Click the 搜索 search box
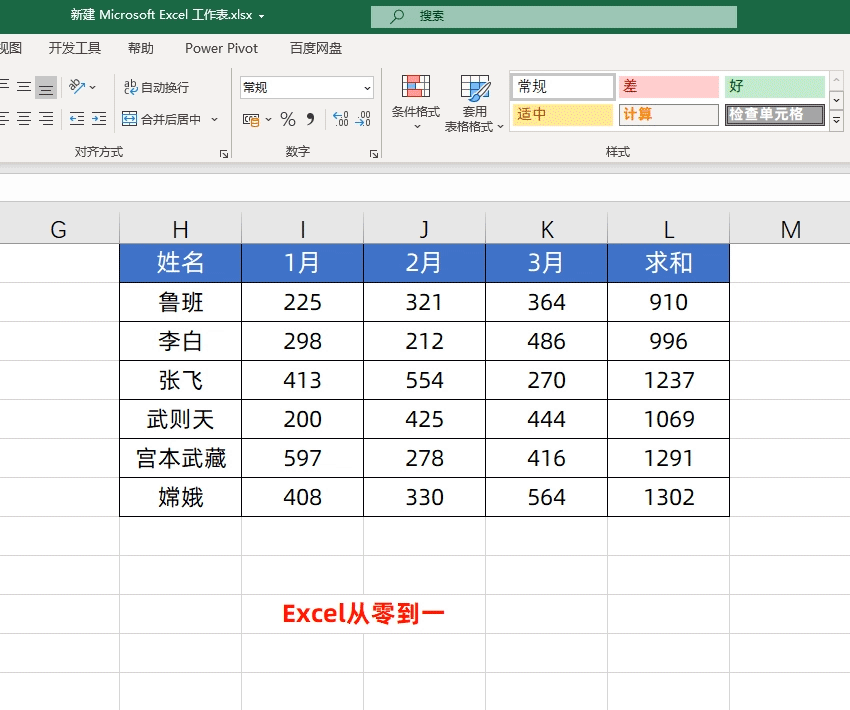Image resolution: width=850 pixels, height=710 pixels. tap(553, 16)
